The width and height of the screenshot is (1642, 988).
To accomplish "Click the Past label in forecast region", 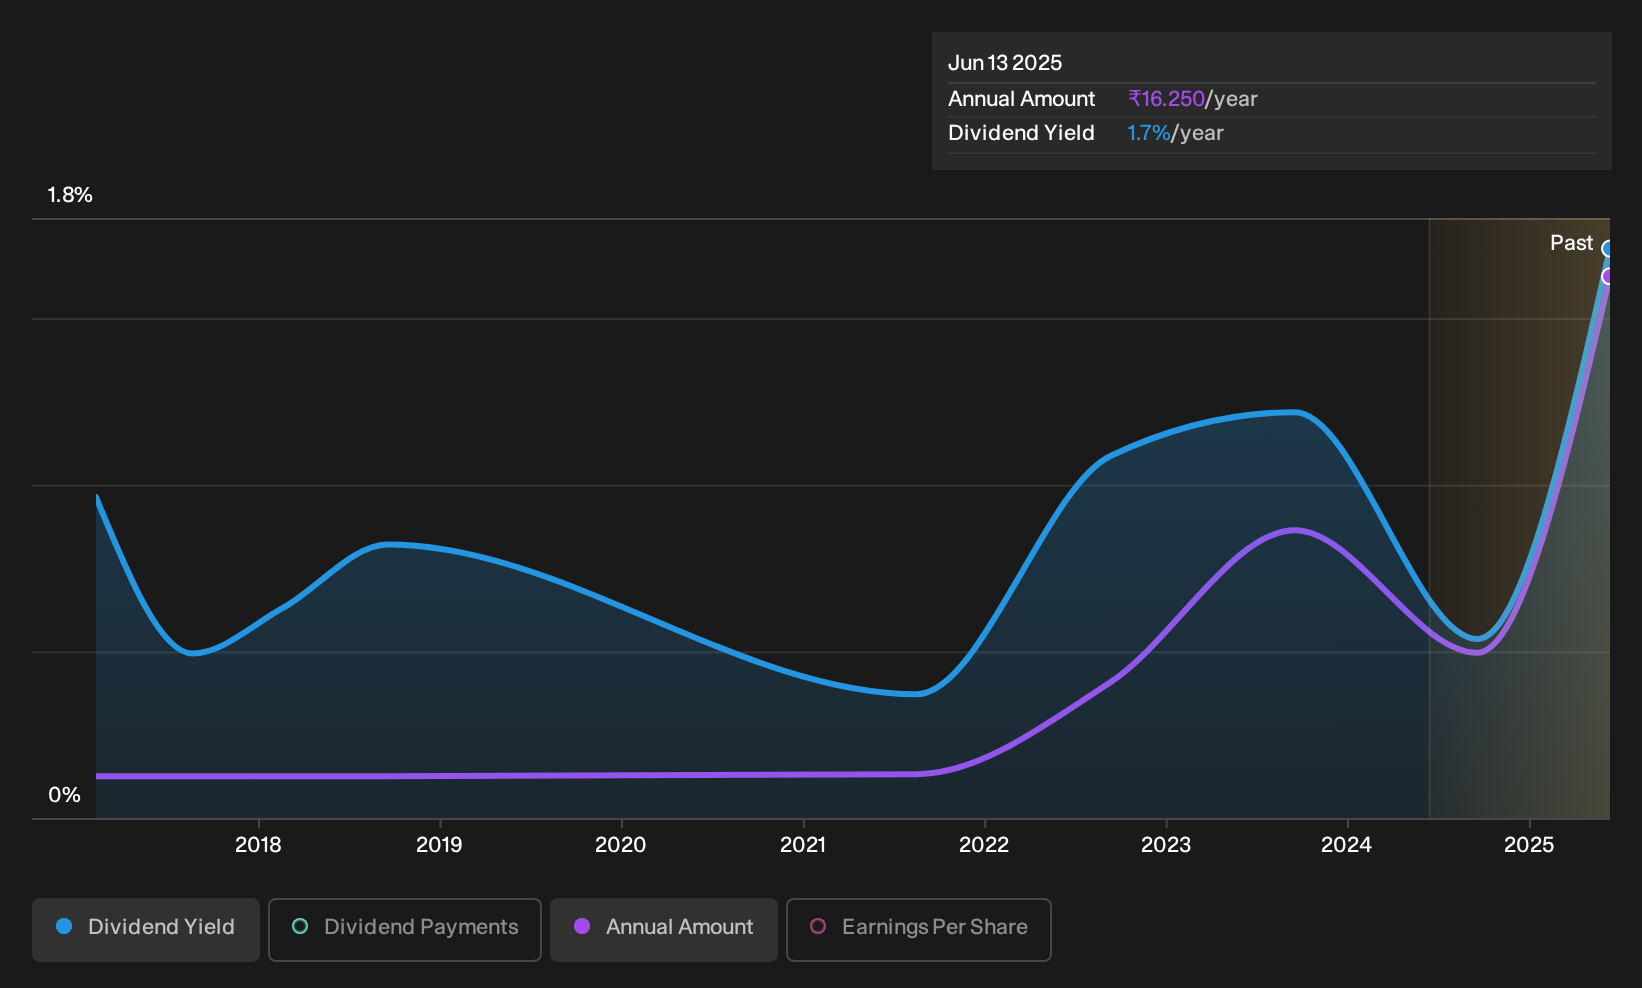I will 1571,243.
